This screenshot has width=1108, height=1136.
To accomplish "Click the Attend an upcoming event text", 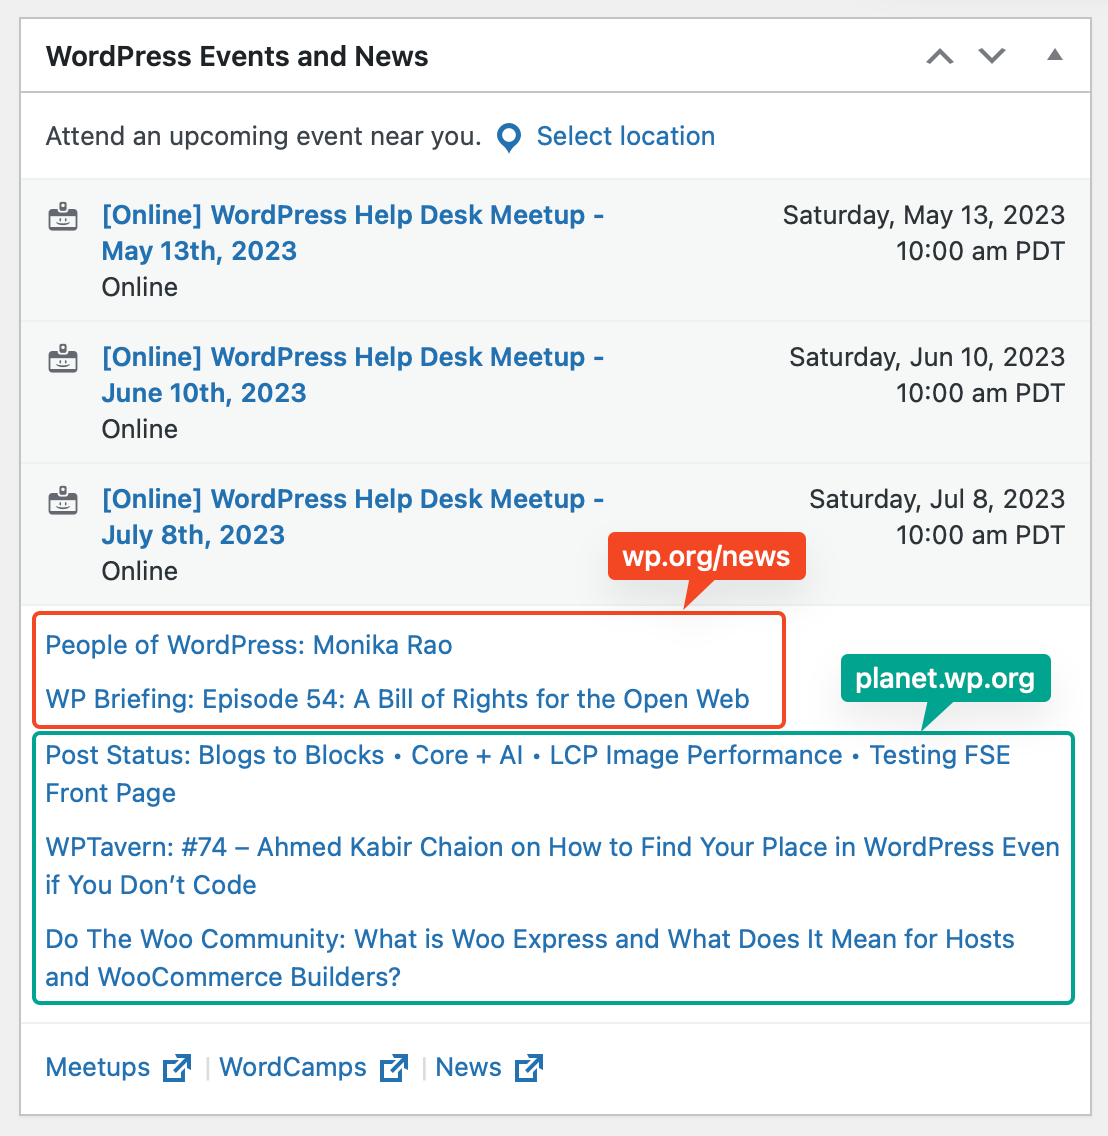I will tap(264, 136).
